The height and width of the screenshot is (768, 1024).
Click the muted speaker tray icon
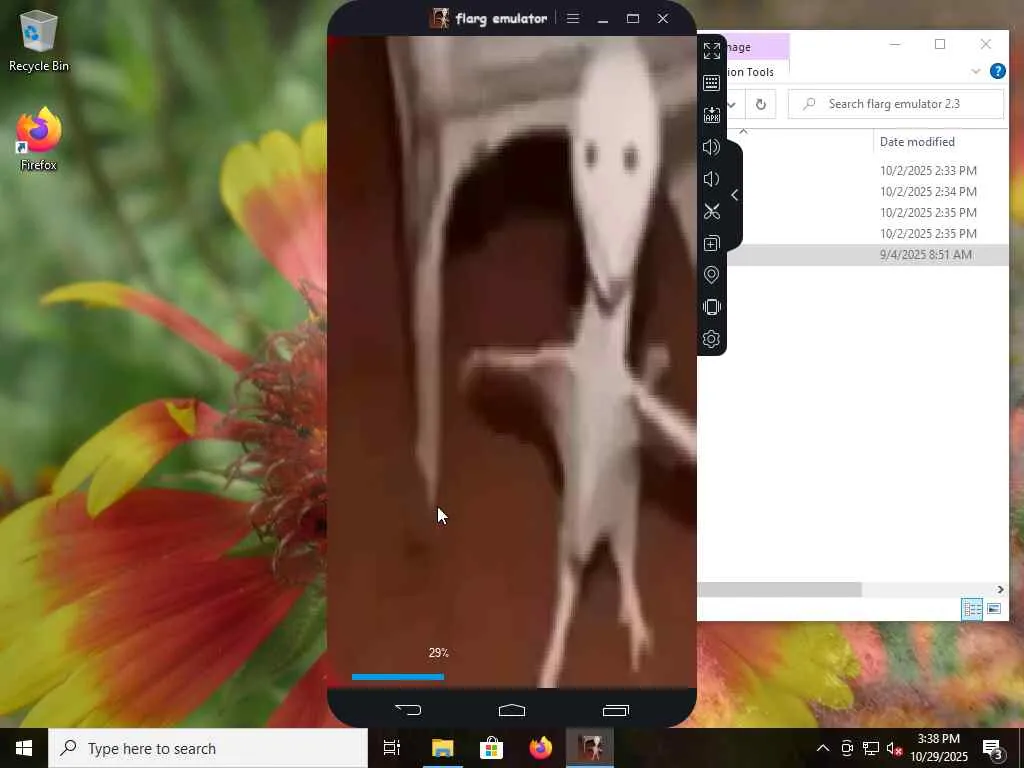[894, 748]
